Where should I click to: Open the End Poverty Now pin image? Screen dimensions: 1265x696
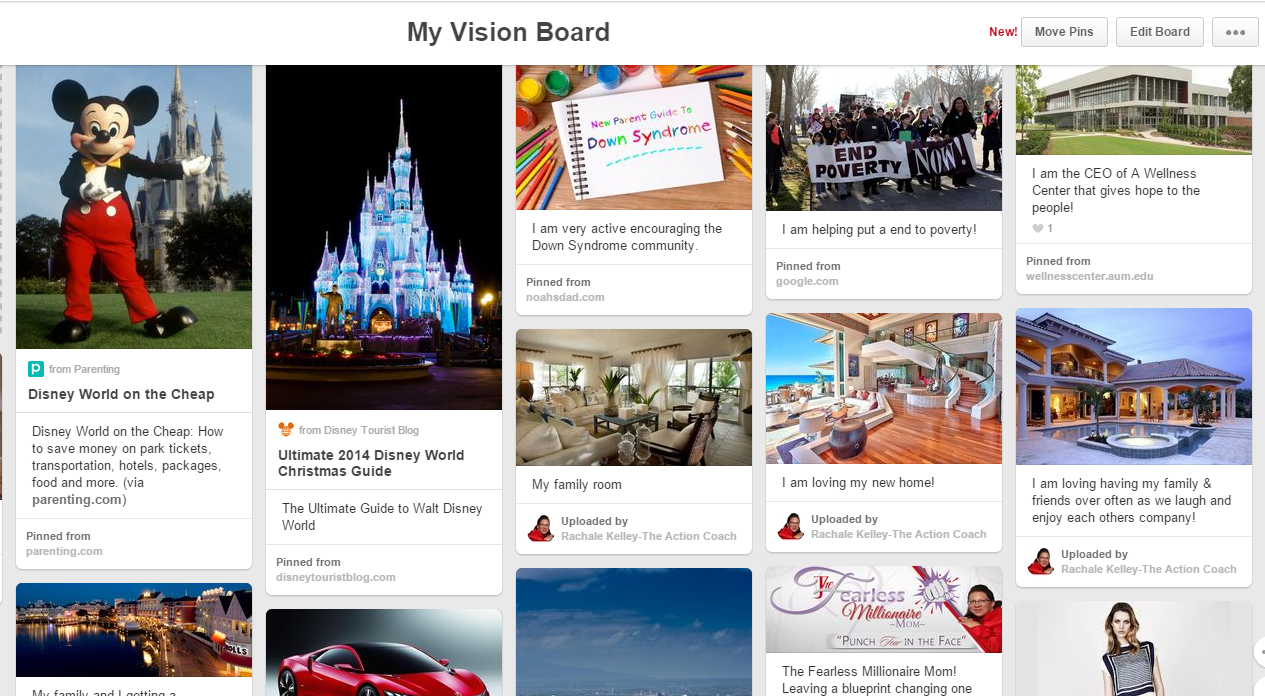tap(884, 138)
